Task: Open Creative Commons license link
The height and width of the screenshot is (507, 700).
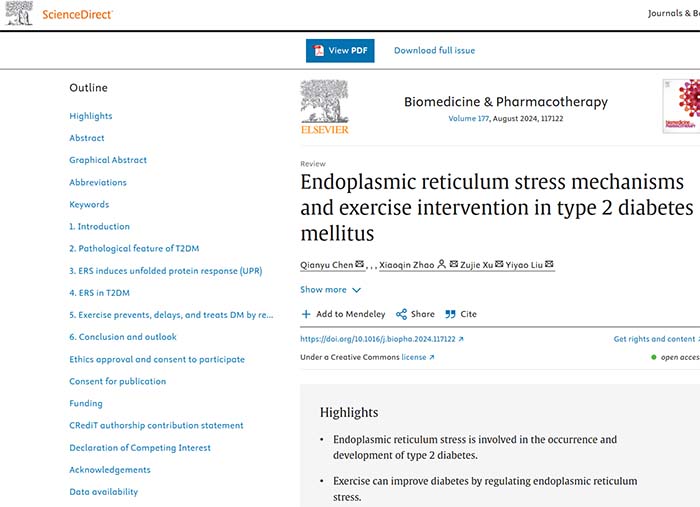Action: click(417, 357)
